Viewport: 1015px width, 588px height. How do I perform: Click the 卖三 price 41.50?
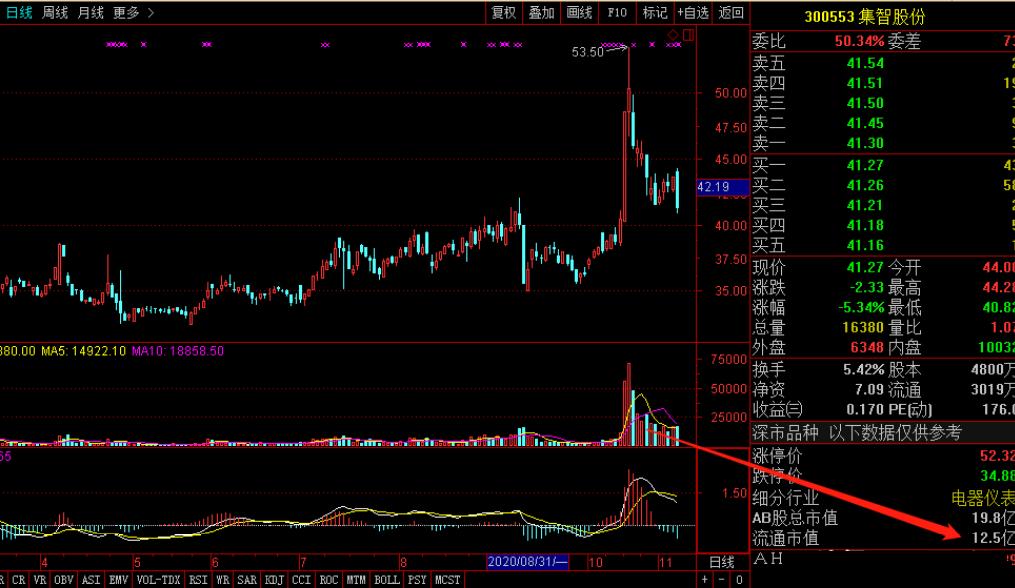coord(865,103)
